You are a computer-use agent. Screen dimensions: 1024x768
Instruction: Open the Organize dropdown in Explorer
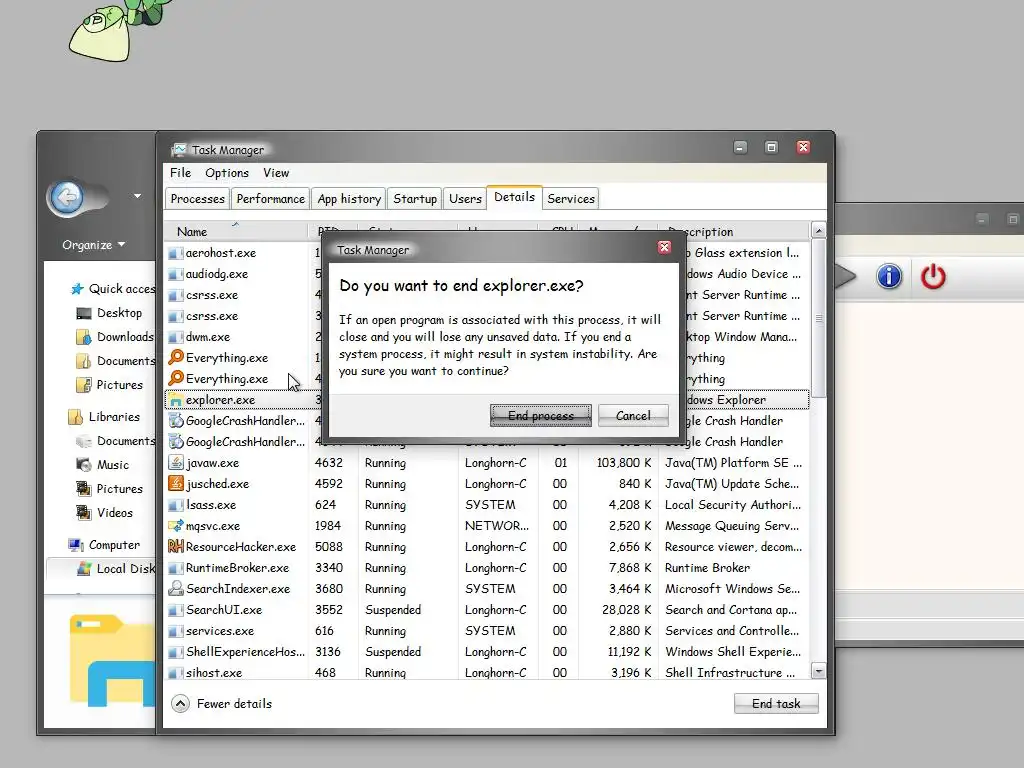click(93, 245)
